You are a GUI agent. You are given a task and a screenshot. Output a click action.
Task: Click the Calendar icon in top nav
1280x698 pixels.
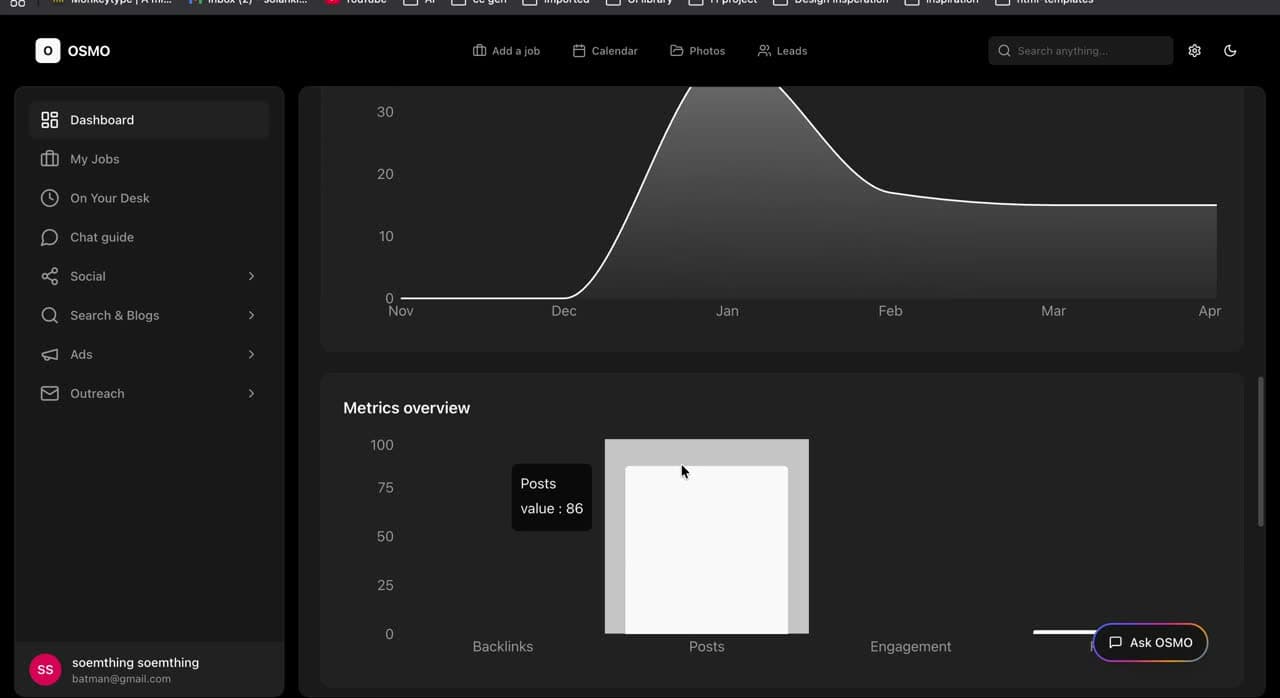point(579,51)
